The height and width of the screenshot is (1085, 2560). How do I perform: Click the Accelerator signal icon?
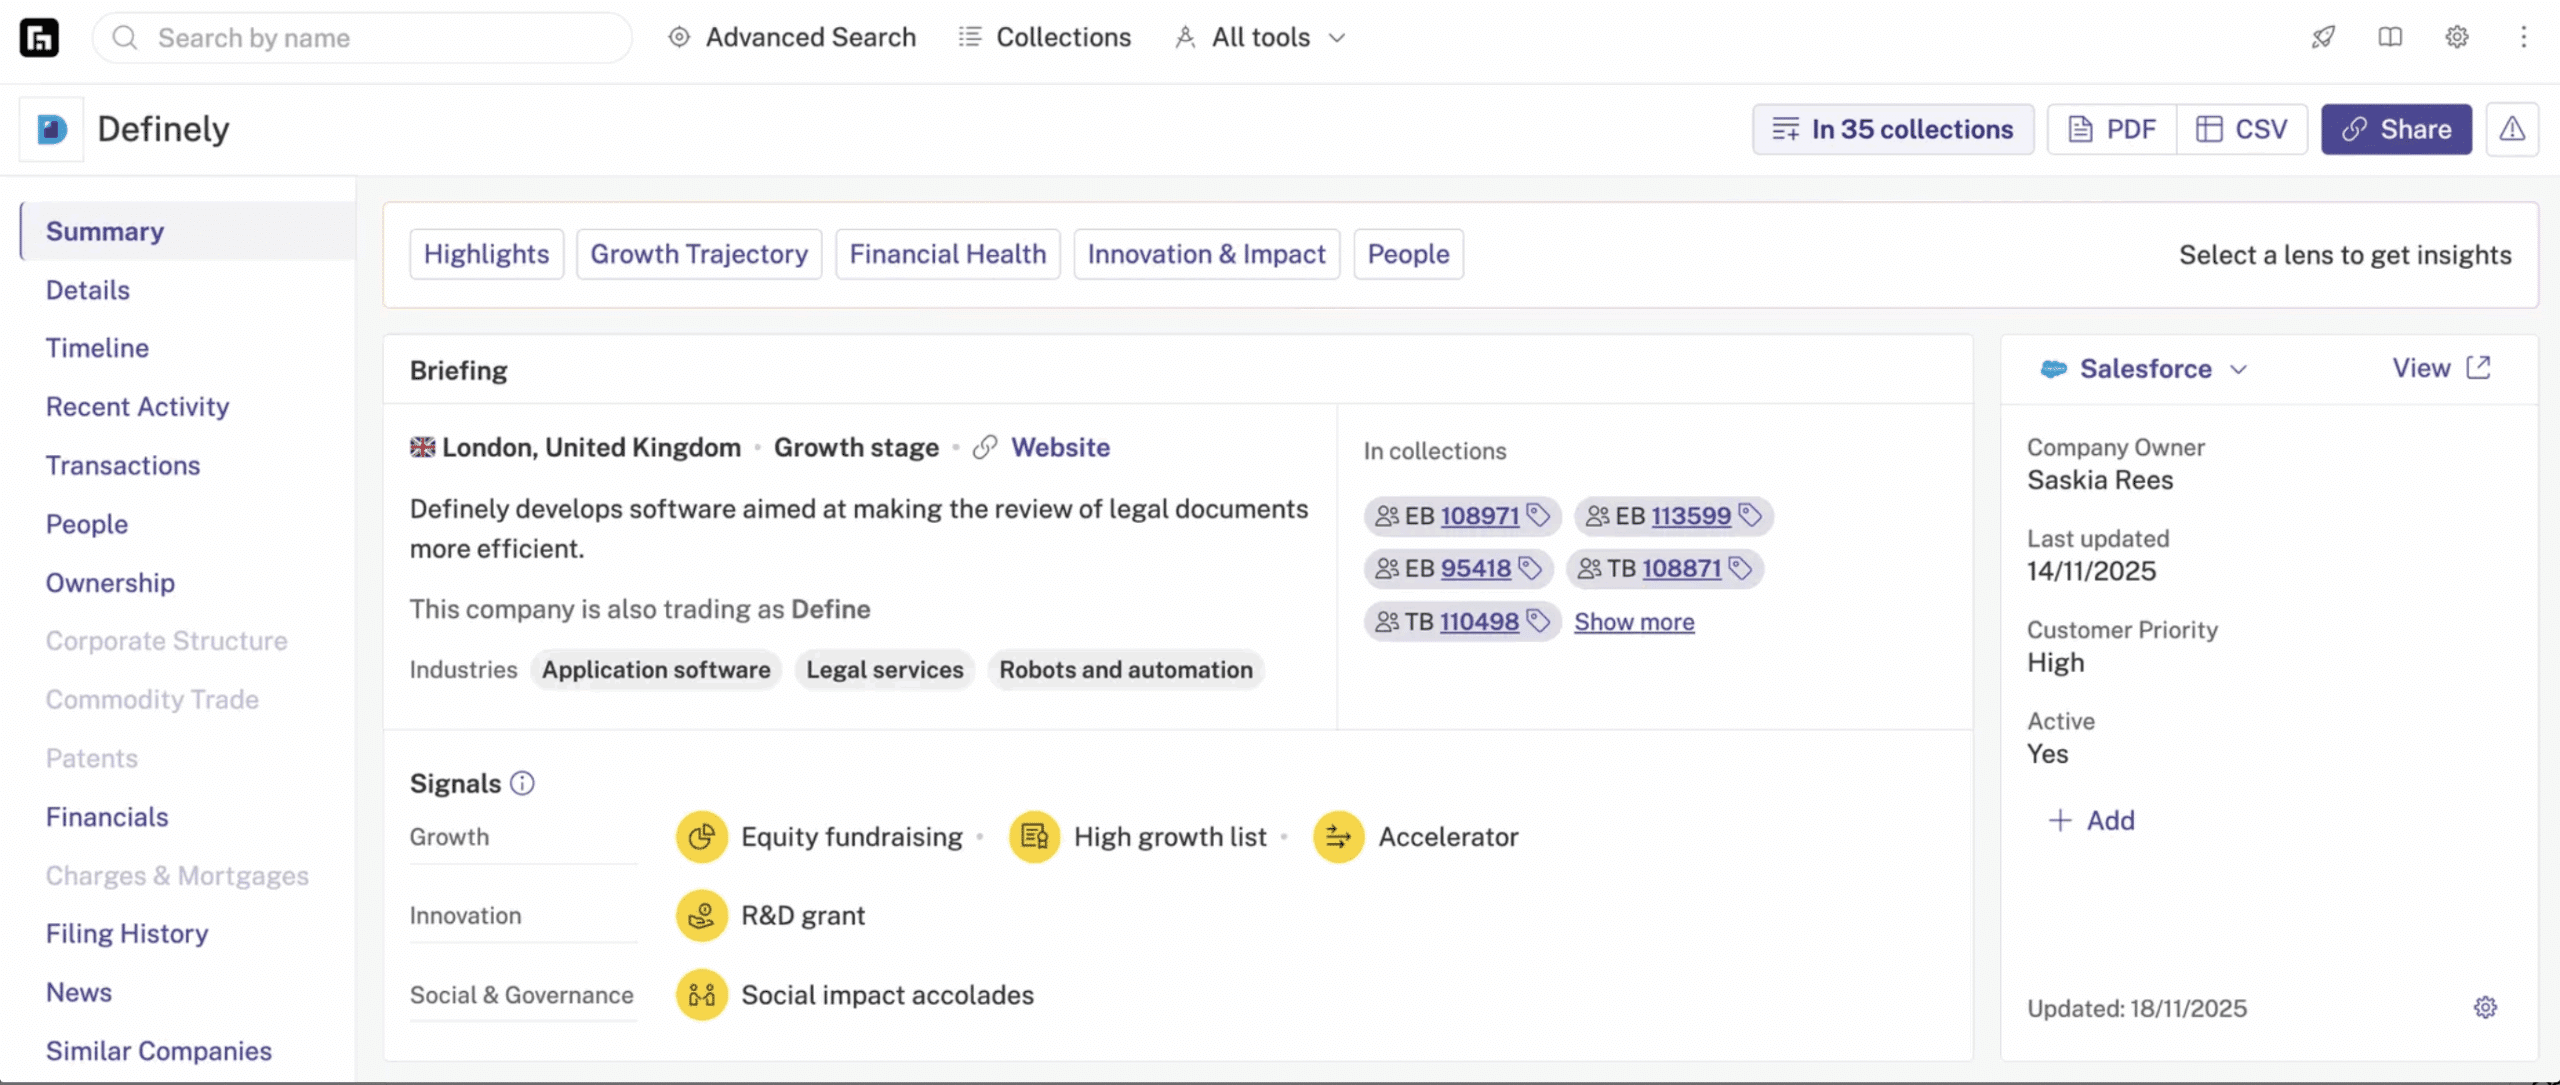click(x=1338, y=836)
